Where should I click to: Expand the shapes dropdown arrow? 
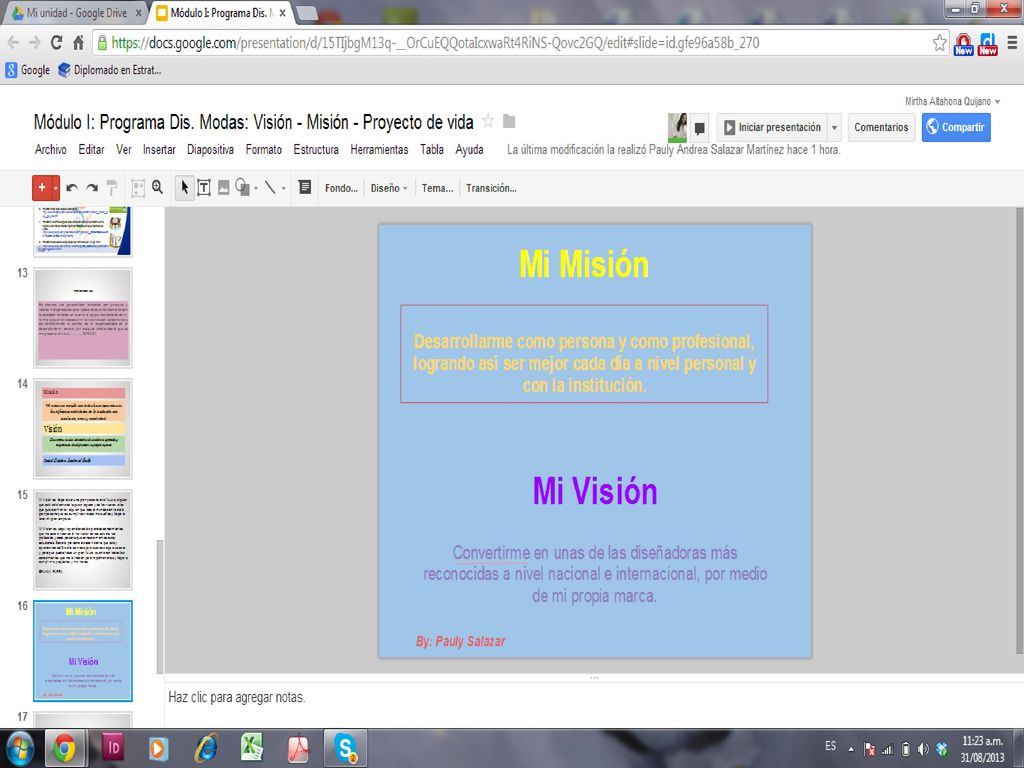click(255, 188)
